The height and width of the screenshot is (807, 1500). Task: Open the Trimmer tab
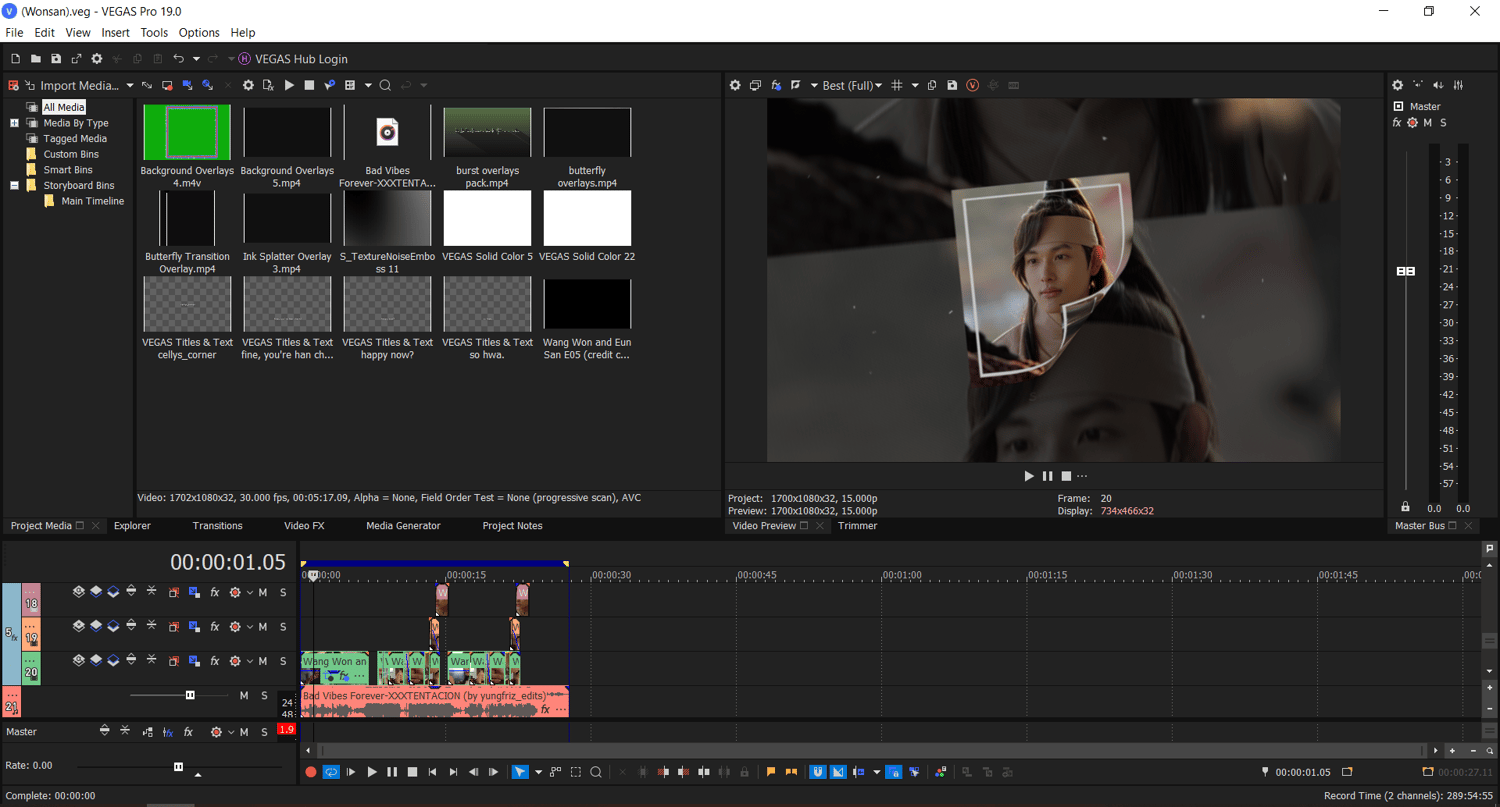[857, 526]
